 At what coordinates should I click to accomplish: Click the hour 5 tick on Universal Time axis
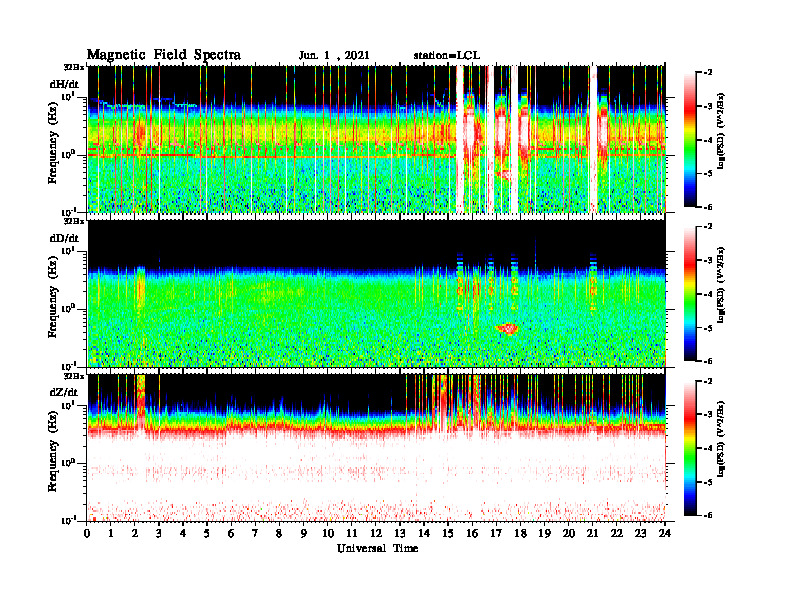click(x=207, y=534)
